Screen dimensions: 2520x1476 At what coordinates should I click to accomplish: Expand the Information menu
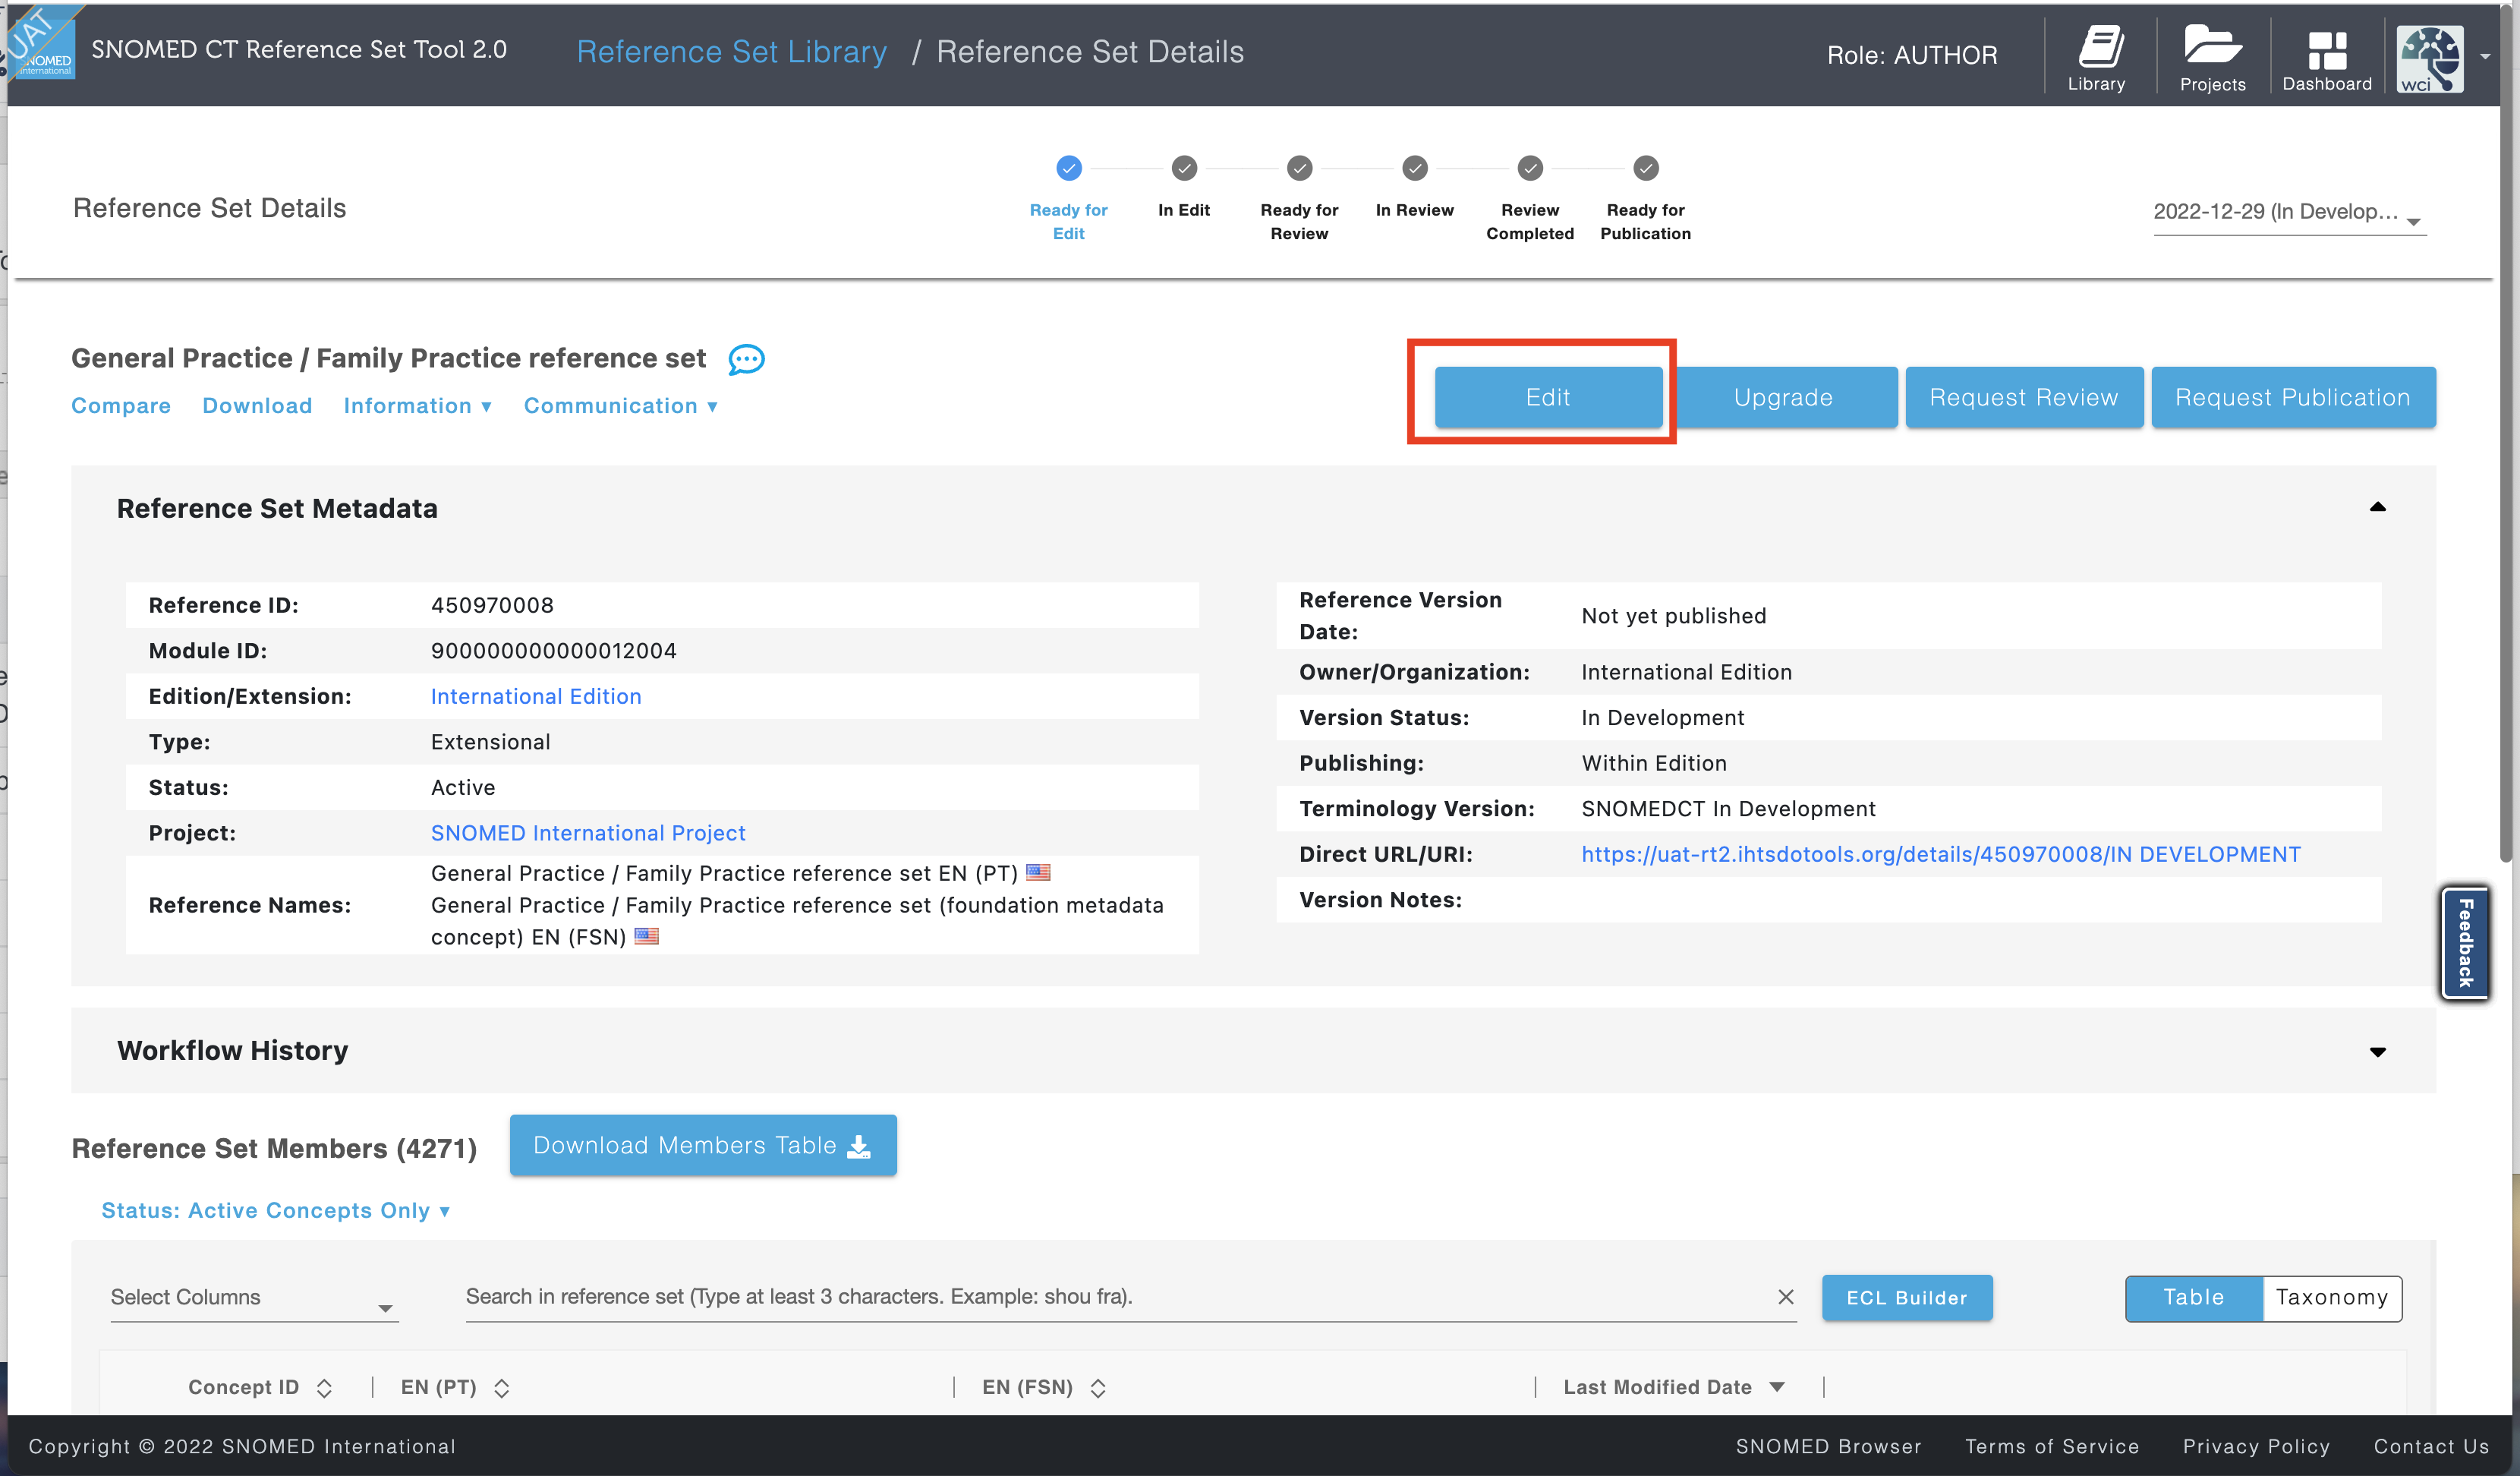[418, 405]
